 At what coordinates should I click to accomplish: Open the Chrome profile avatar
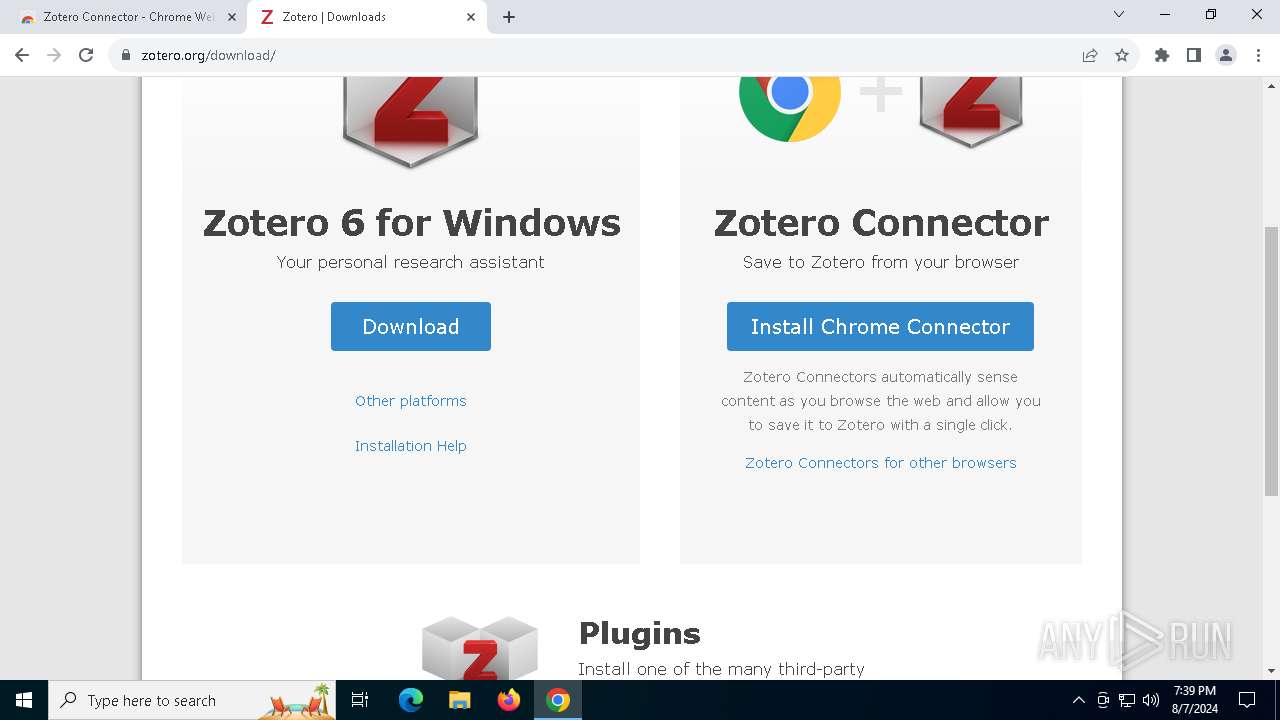(1226, 55)
